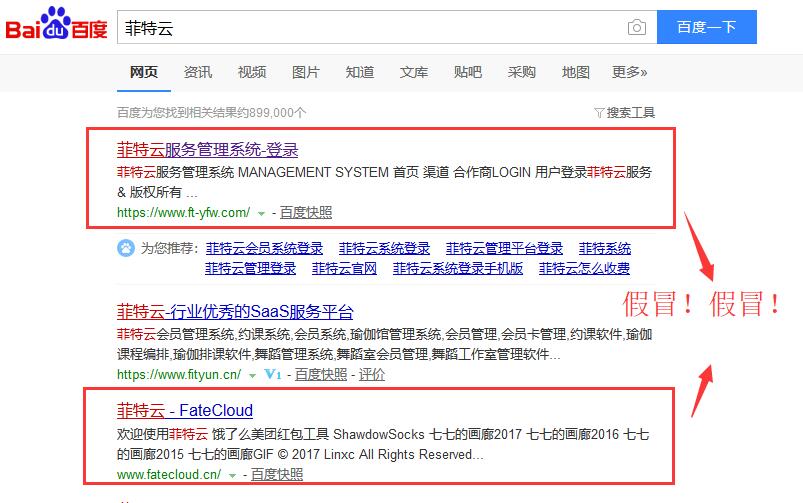Expand dropdown arrow after ft-yfw.com URL
This screenshot has width=803, height=503.
[261, 214]
